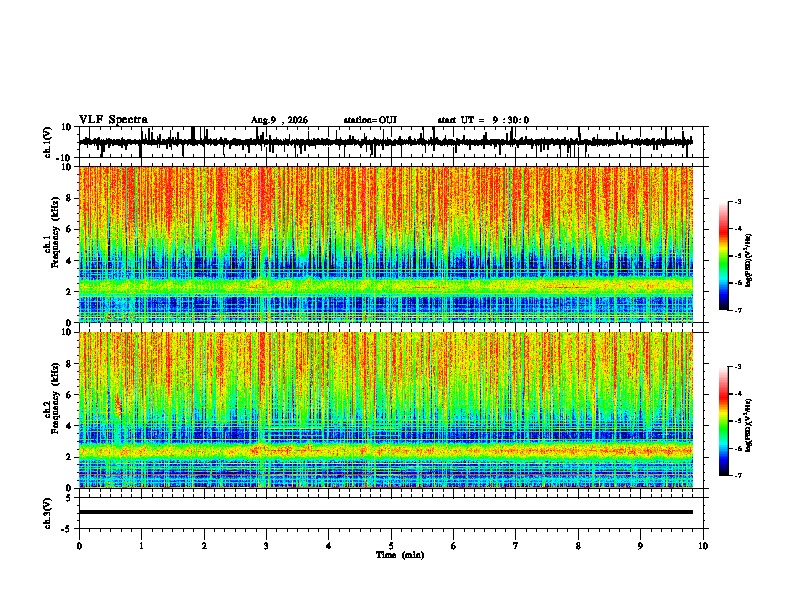Click the ch.2 color bar log(PSD) label
The width and height of the screenshot is (792, 612).
coord(749,425)
